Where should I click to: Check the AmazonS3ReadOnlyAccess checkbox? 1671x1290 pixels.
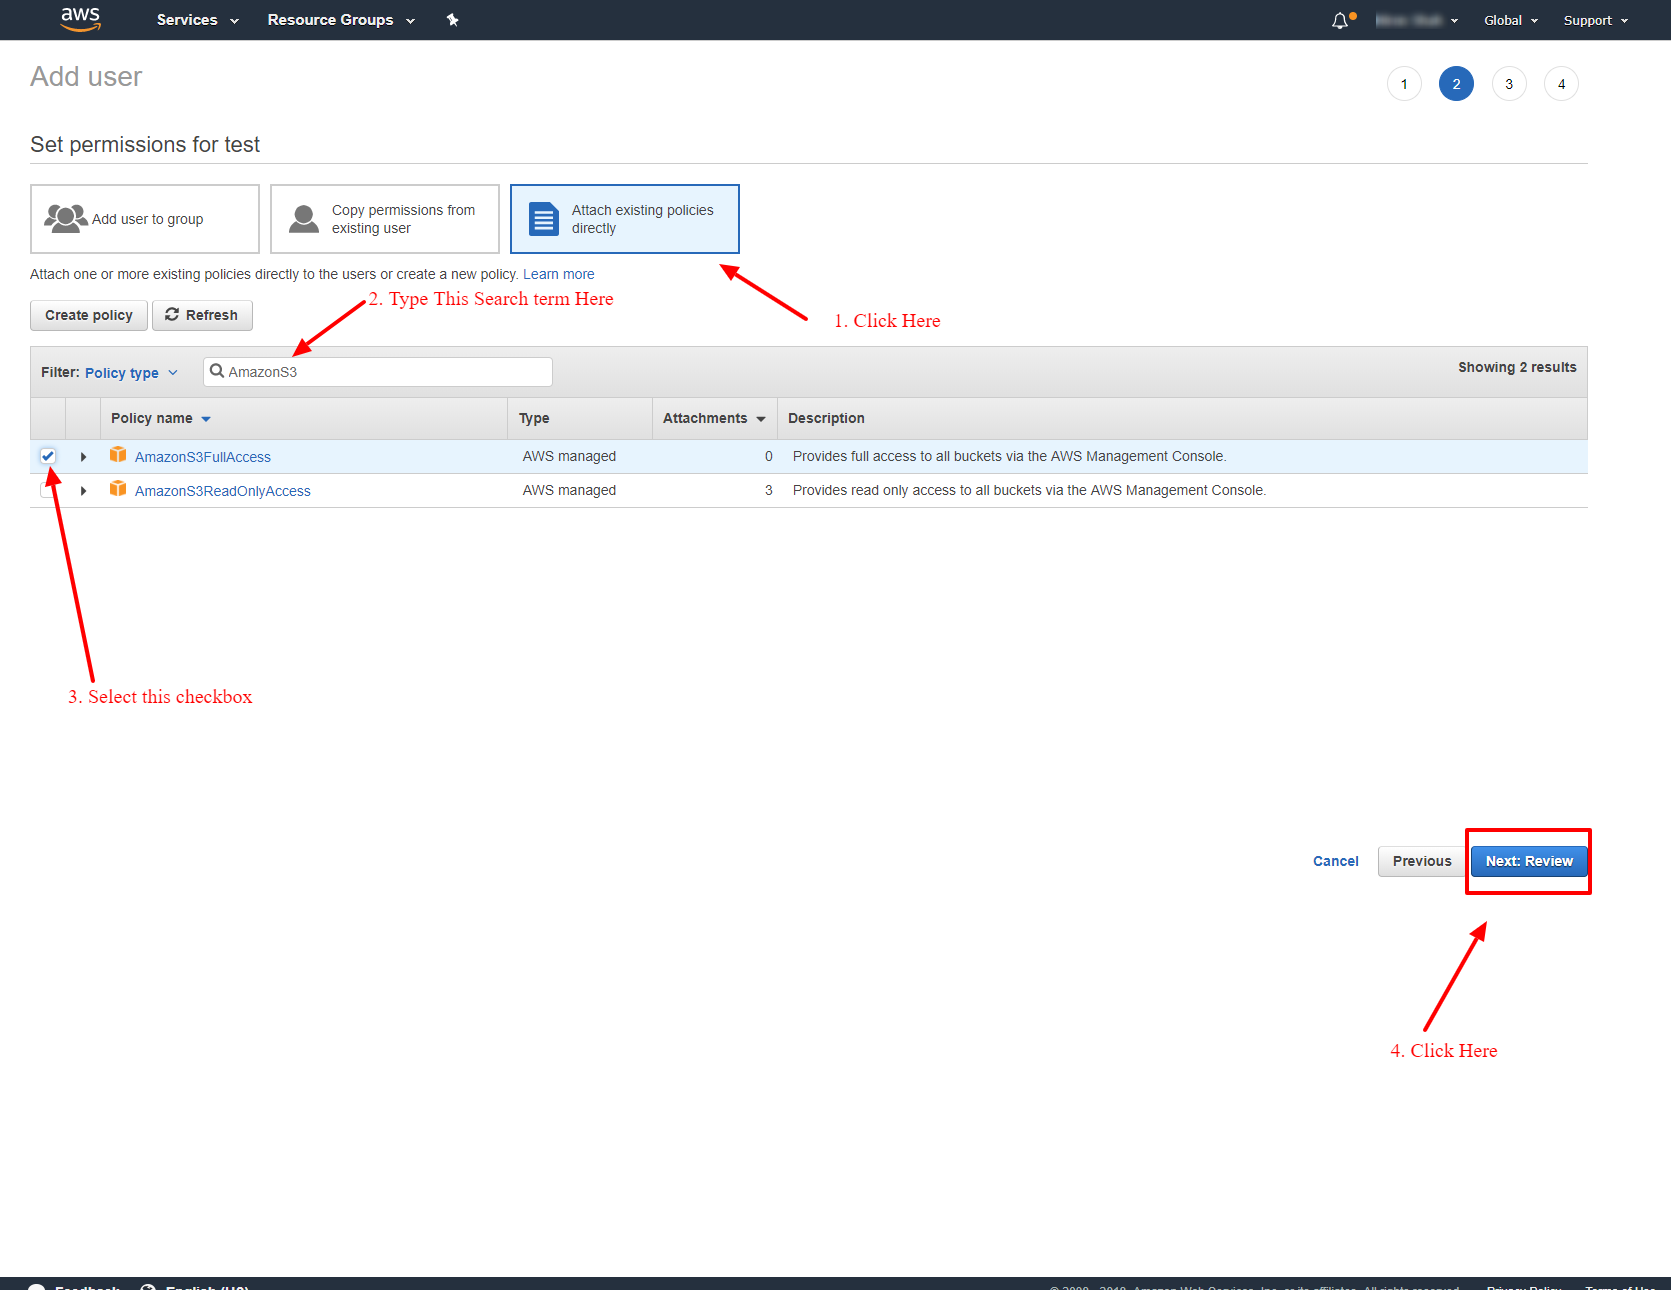[x=47, y=490]
